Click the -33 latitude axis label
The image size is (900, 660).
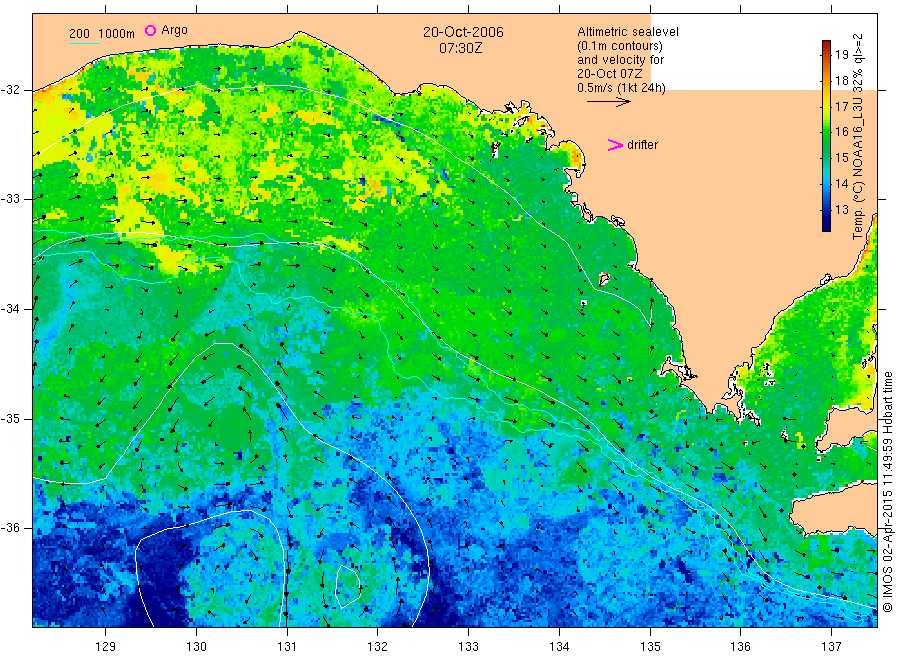coord(10,199)
